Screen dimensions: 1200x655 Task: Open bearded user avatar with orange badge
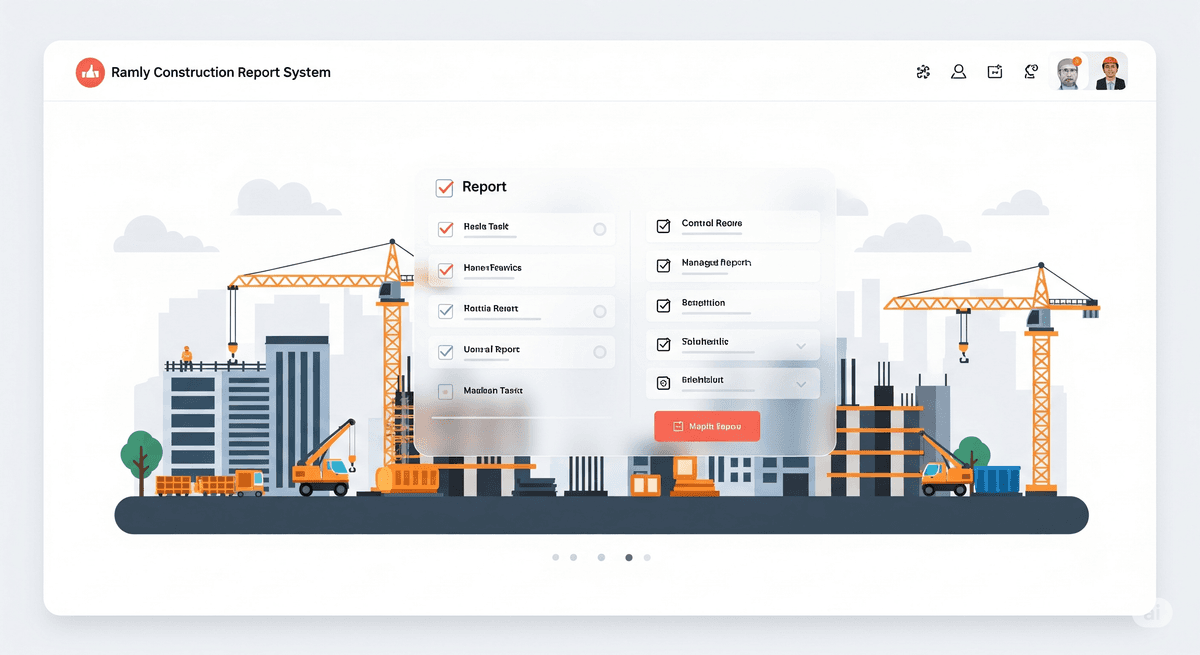click(1068, 73)
